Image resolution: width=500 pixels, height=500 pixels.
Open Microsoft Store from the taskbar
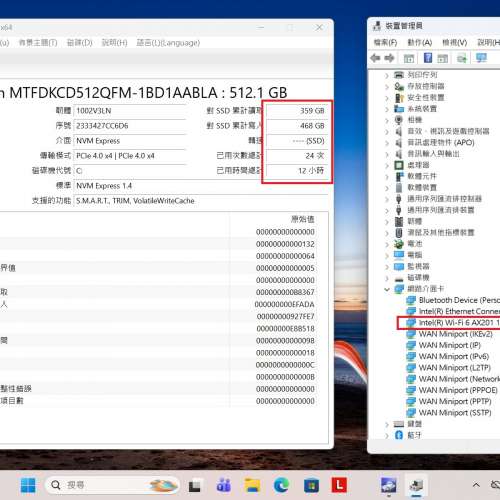[x=311, y=485]
